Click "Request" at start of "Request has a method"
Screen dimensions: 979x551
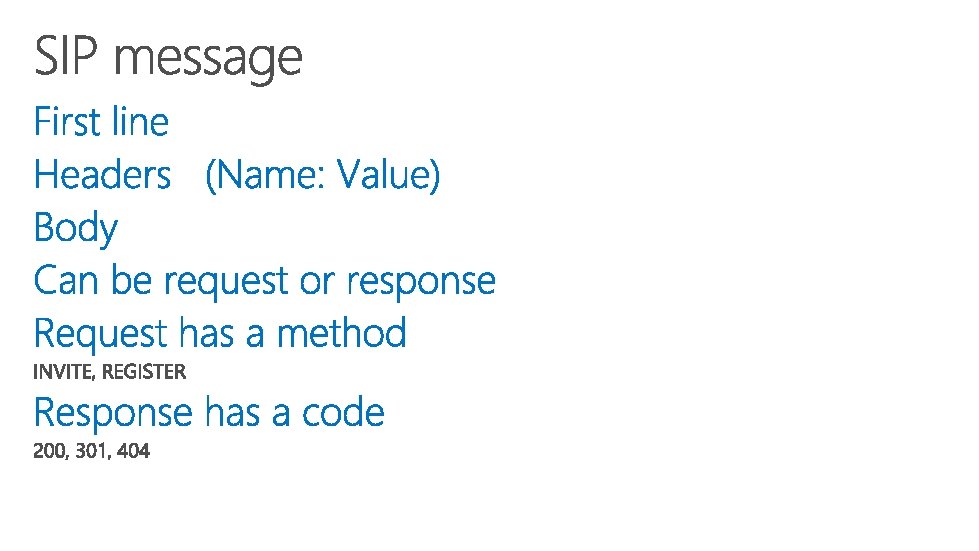101,334
